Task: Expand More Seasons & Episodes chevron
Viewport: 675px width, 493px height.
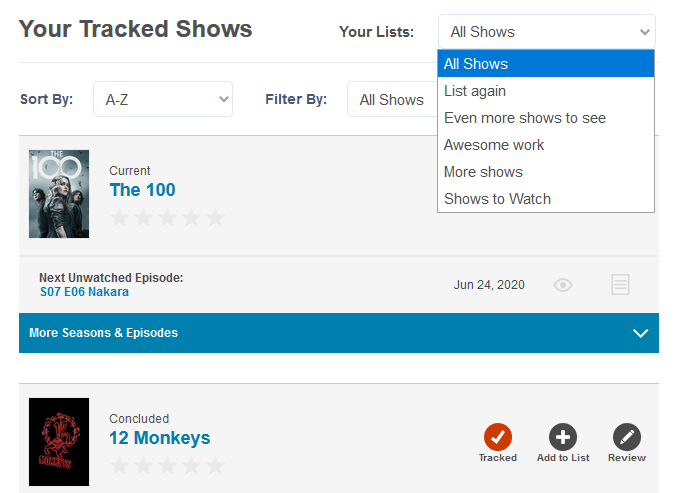Action: pyautogui.click(x=641, y=333)
